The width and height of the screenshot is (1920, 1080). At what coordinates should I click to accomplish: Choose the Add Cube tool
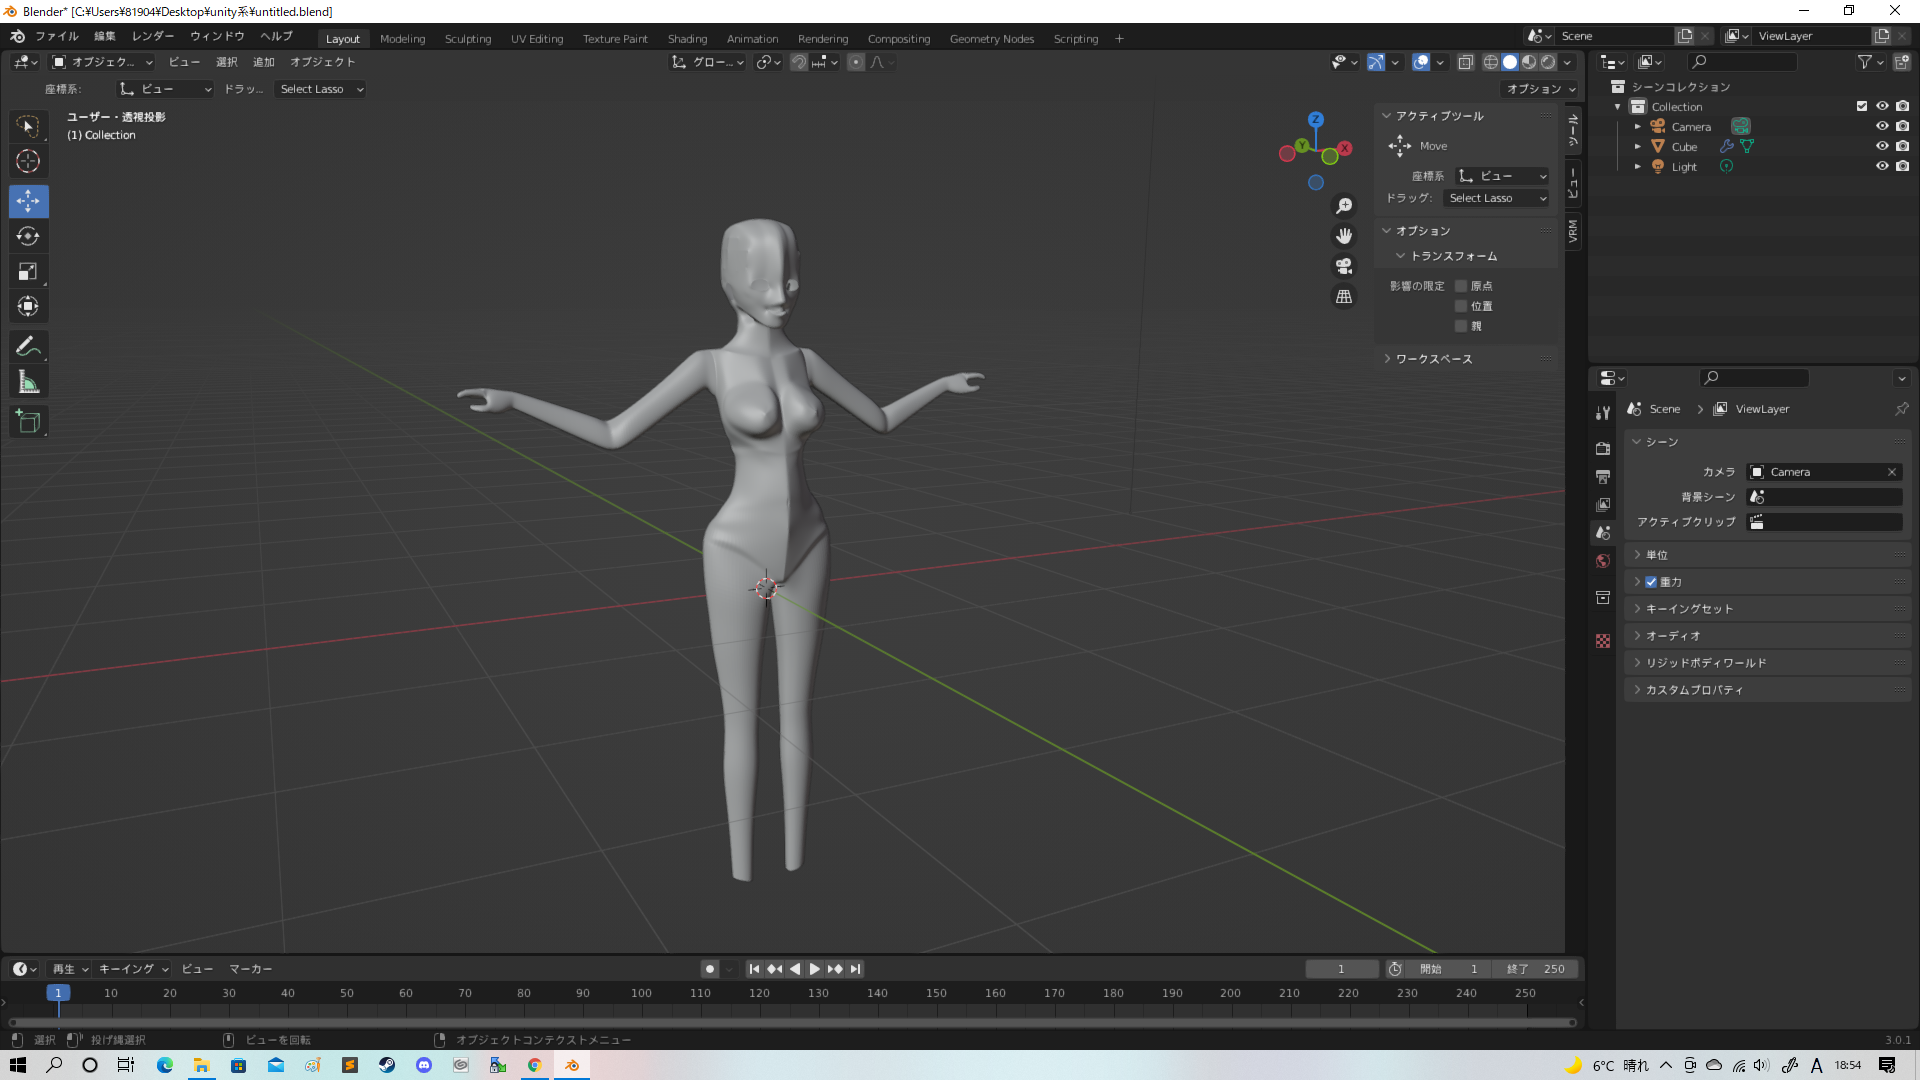pyautogui.click(x=28, y=422)
